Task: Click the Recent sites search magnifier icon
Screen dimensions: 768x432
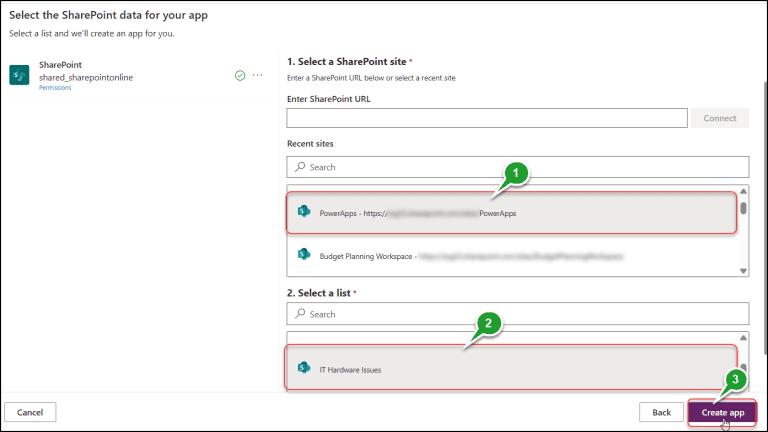Action: (x=300, y=167)
